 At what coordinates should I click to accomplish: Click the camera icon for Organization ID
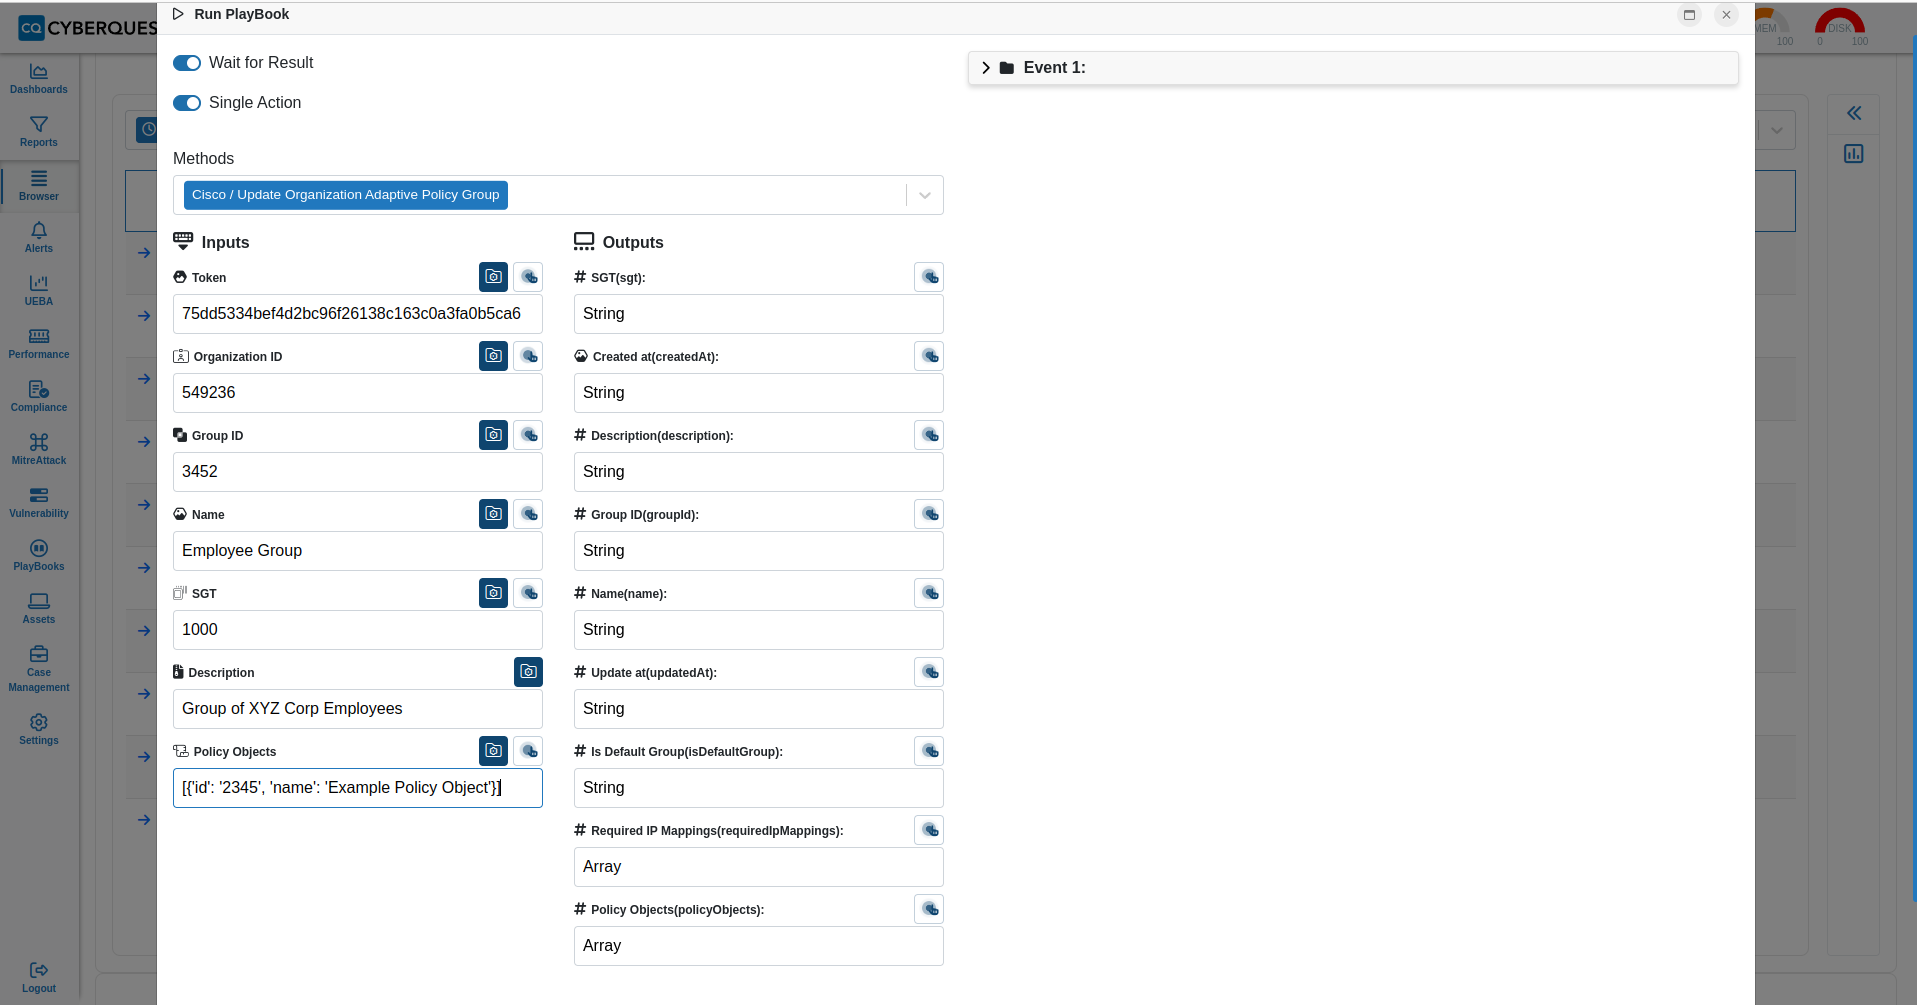point(493,356)
